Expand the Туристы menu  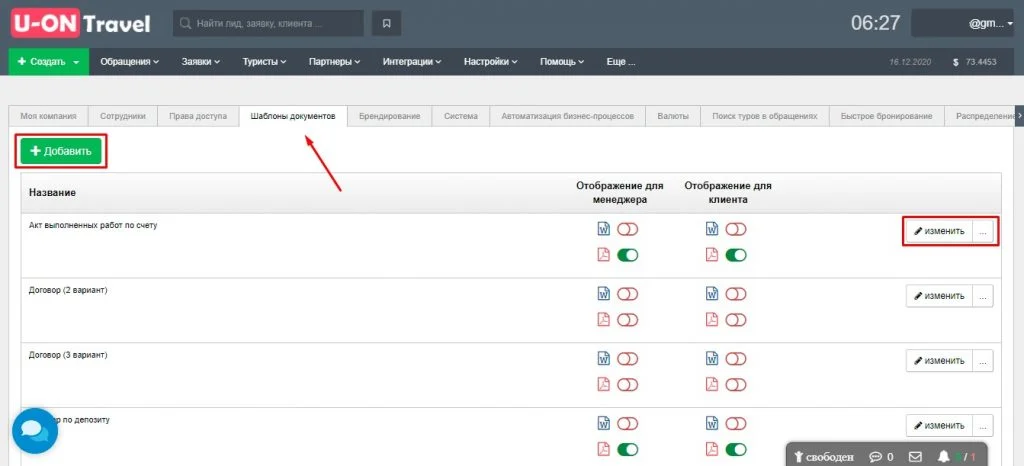pos(264,62)
